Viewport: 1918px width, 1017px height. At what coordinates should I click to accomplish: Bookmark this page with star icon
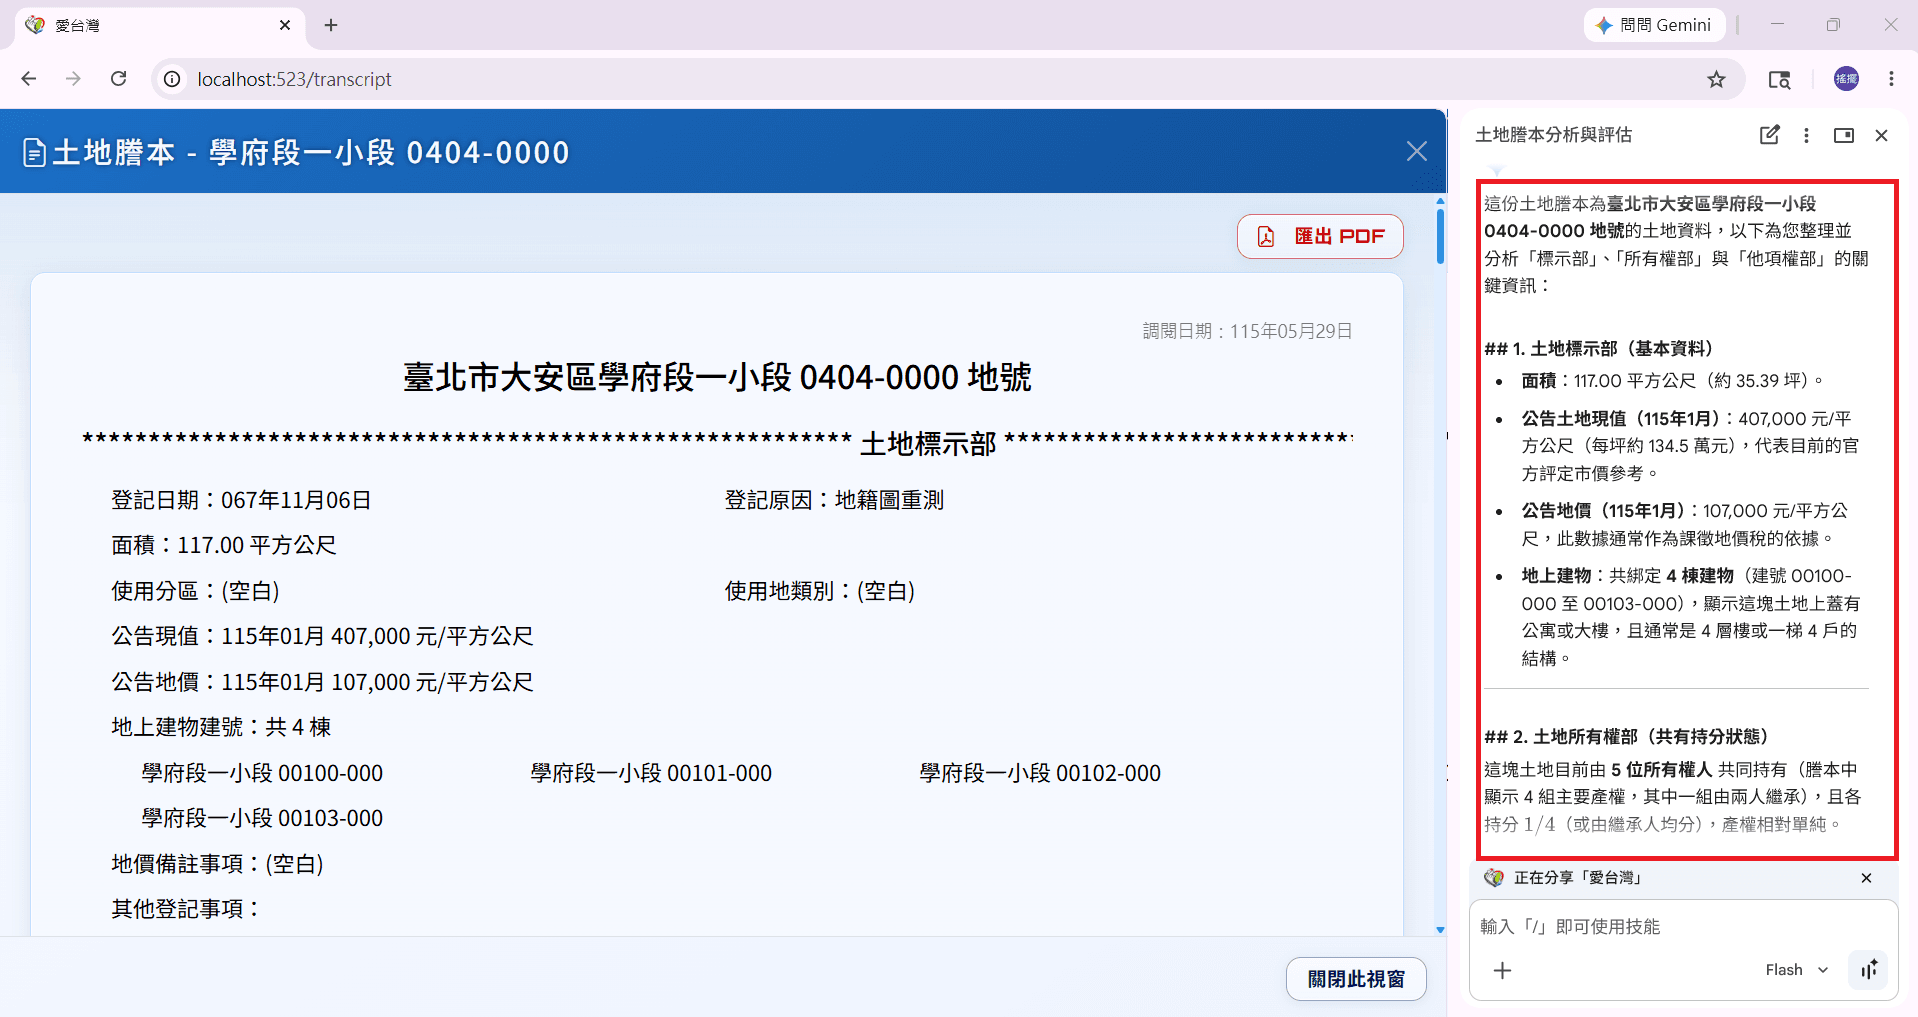coord(1716,79)
